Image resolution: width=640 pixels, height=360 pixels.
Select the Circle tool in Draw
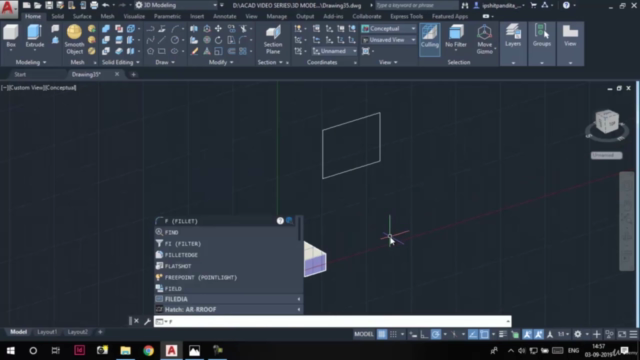pos(175,40)
